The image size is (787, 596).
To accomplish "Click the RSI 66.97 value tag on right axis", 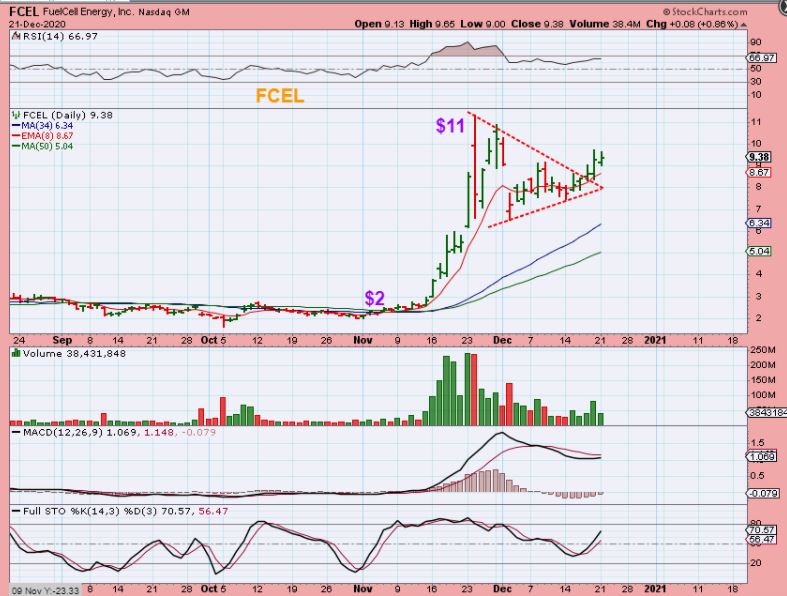I will 762,58.
